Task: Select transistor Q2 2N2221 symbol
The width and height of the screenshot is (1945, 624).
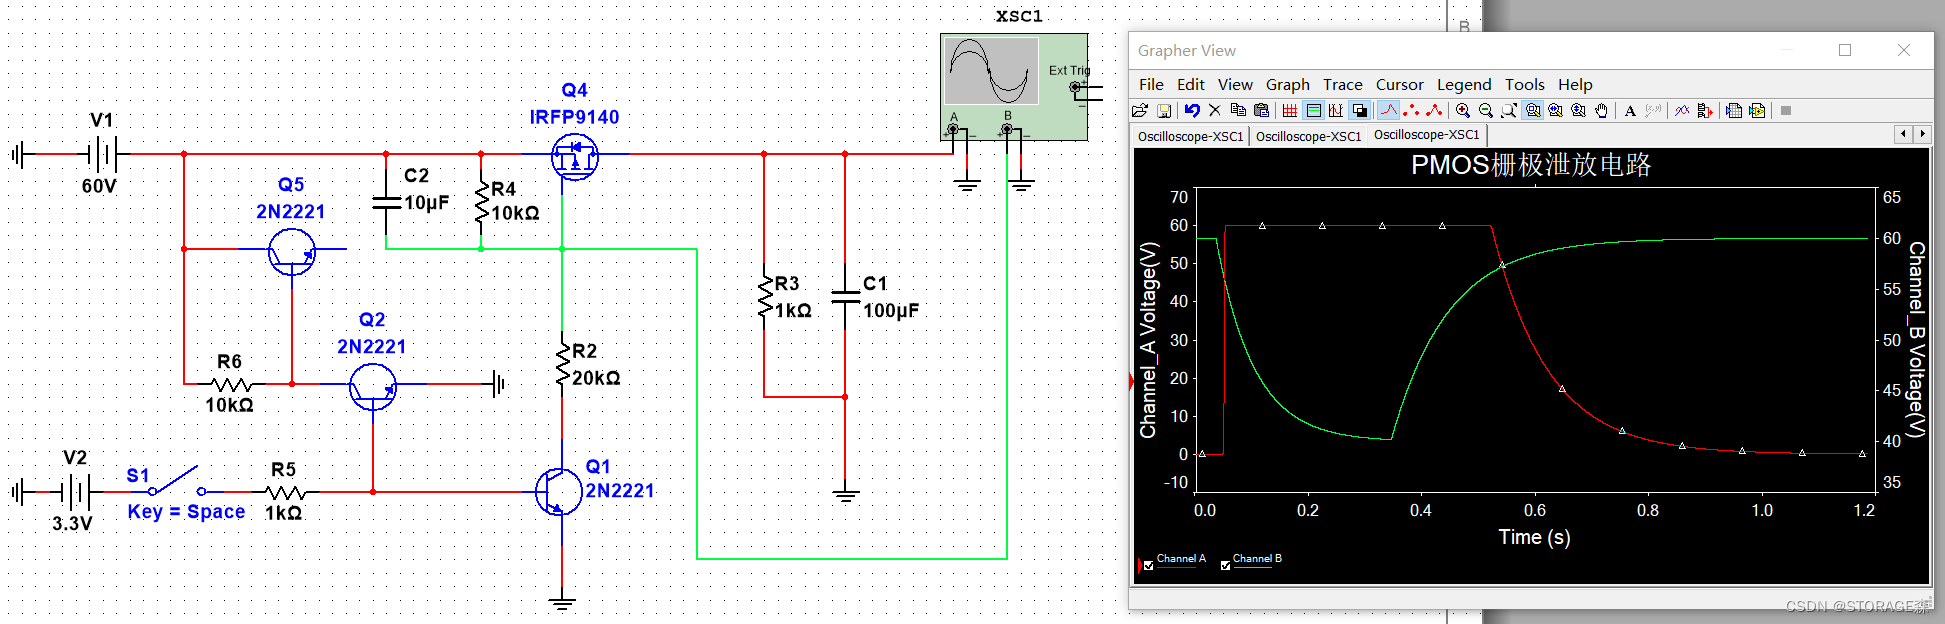Action: [373, 386]
